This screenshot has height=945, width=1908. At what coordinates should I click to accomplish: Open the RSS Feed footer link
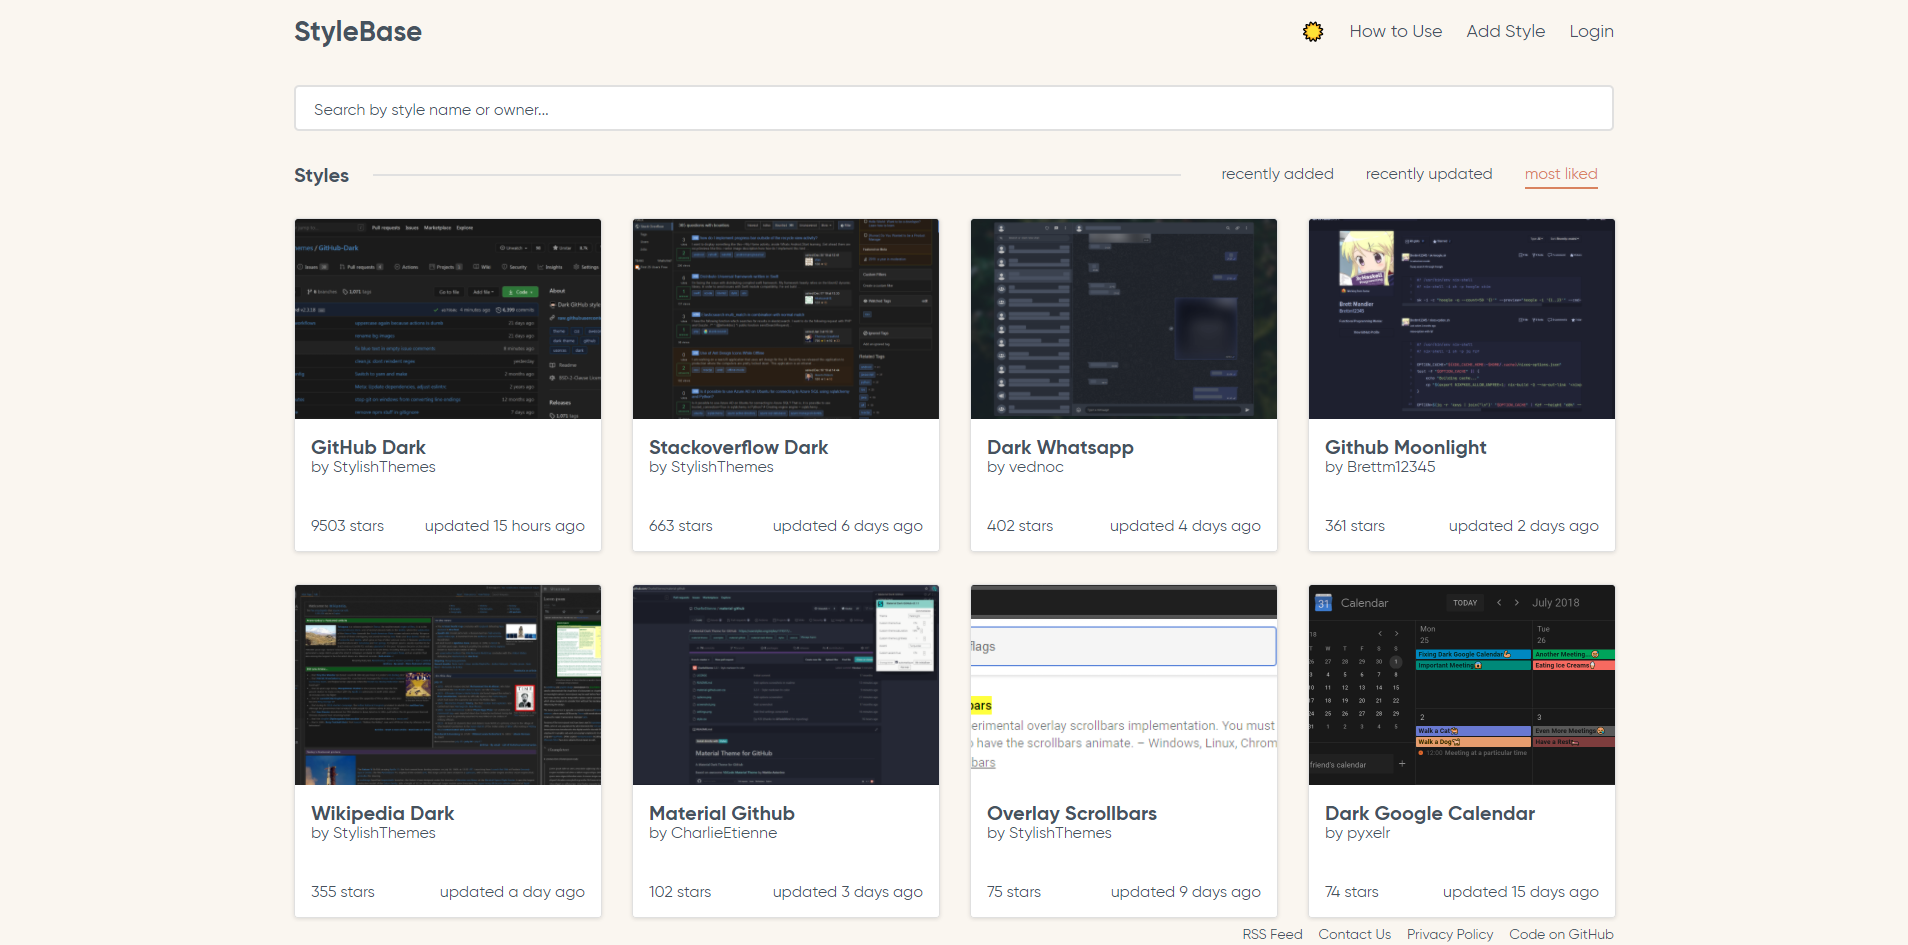[1272, 934]
